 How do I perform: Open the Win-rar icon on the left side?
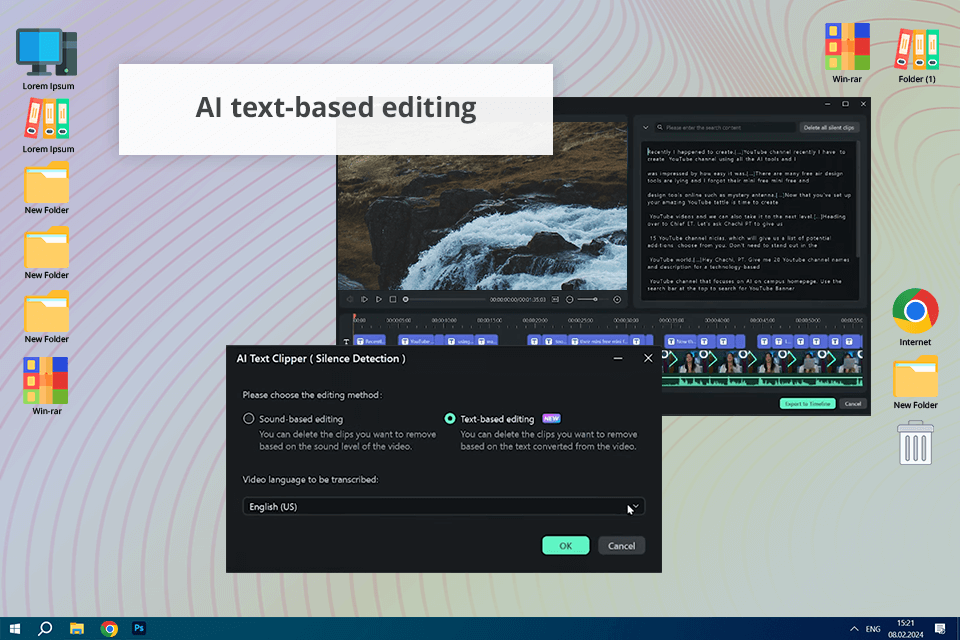[47, 386]
